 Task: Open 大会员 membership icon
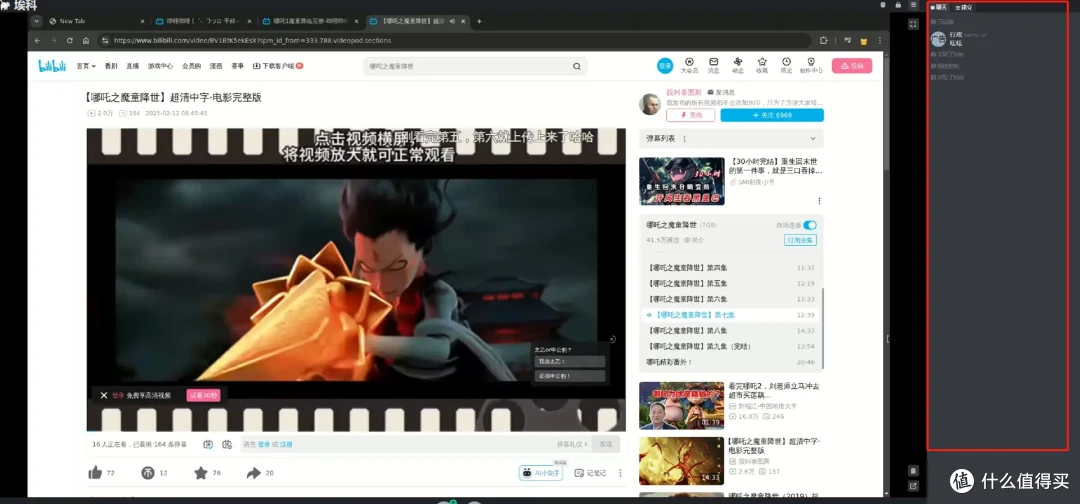(x=689, y=65)
